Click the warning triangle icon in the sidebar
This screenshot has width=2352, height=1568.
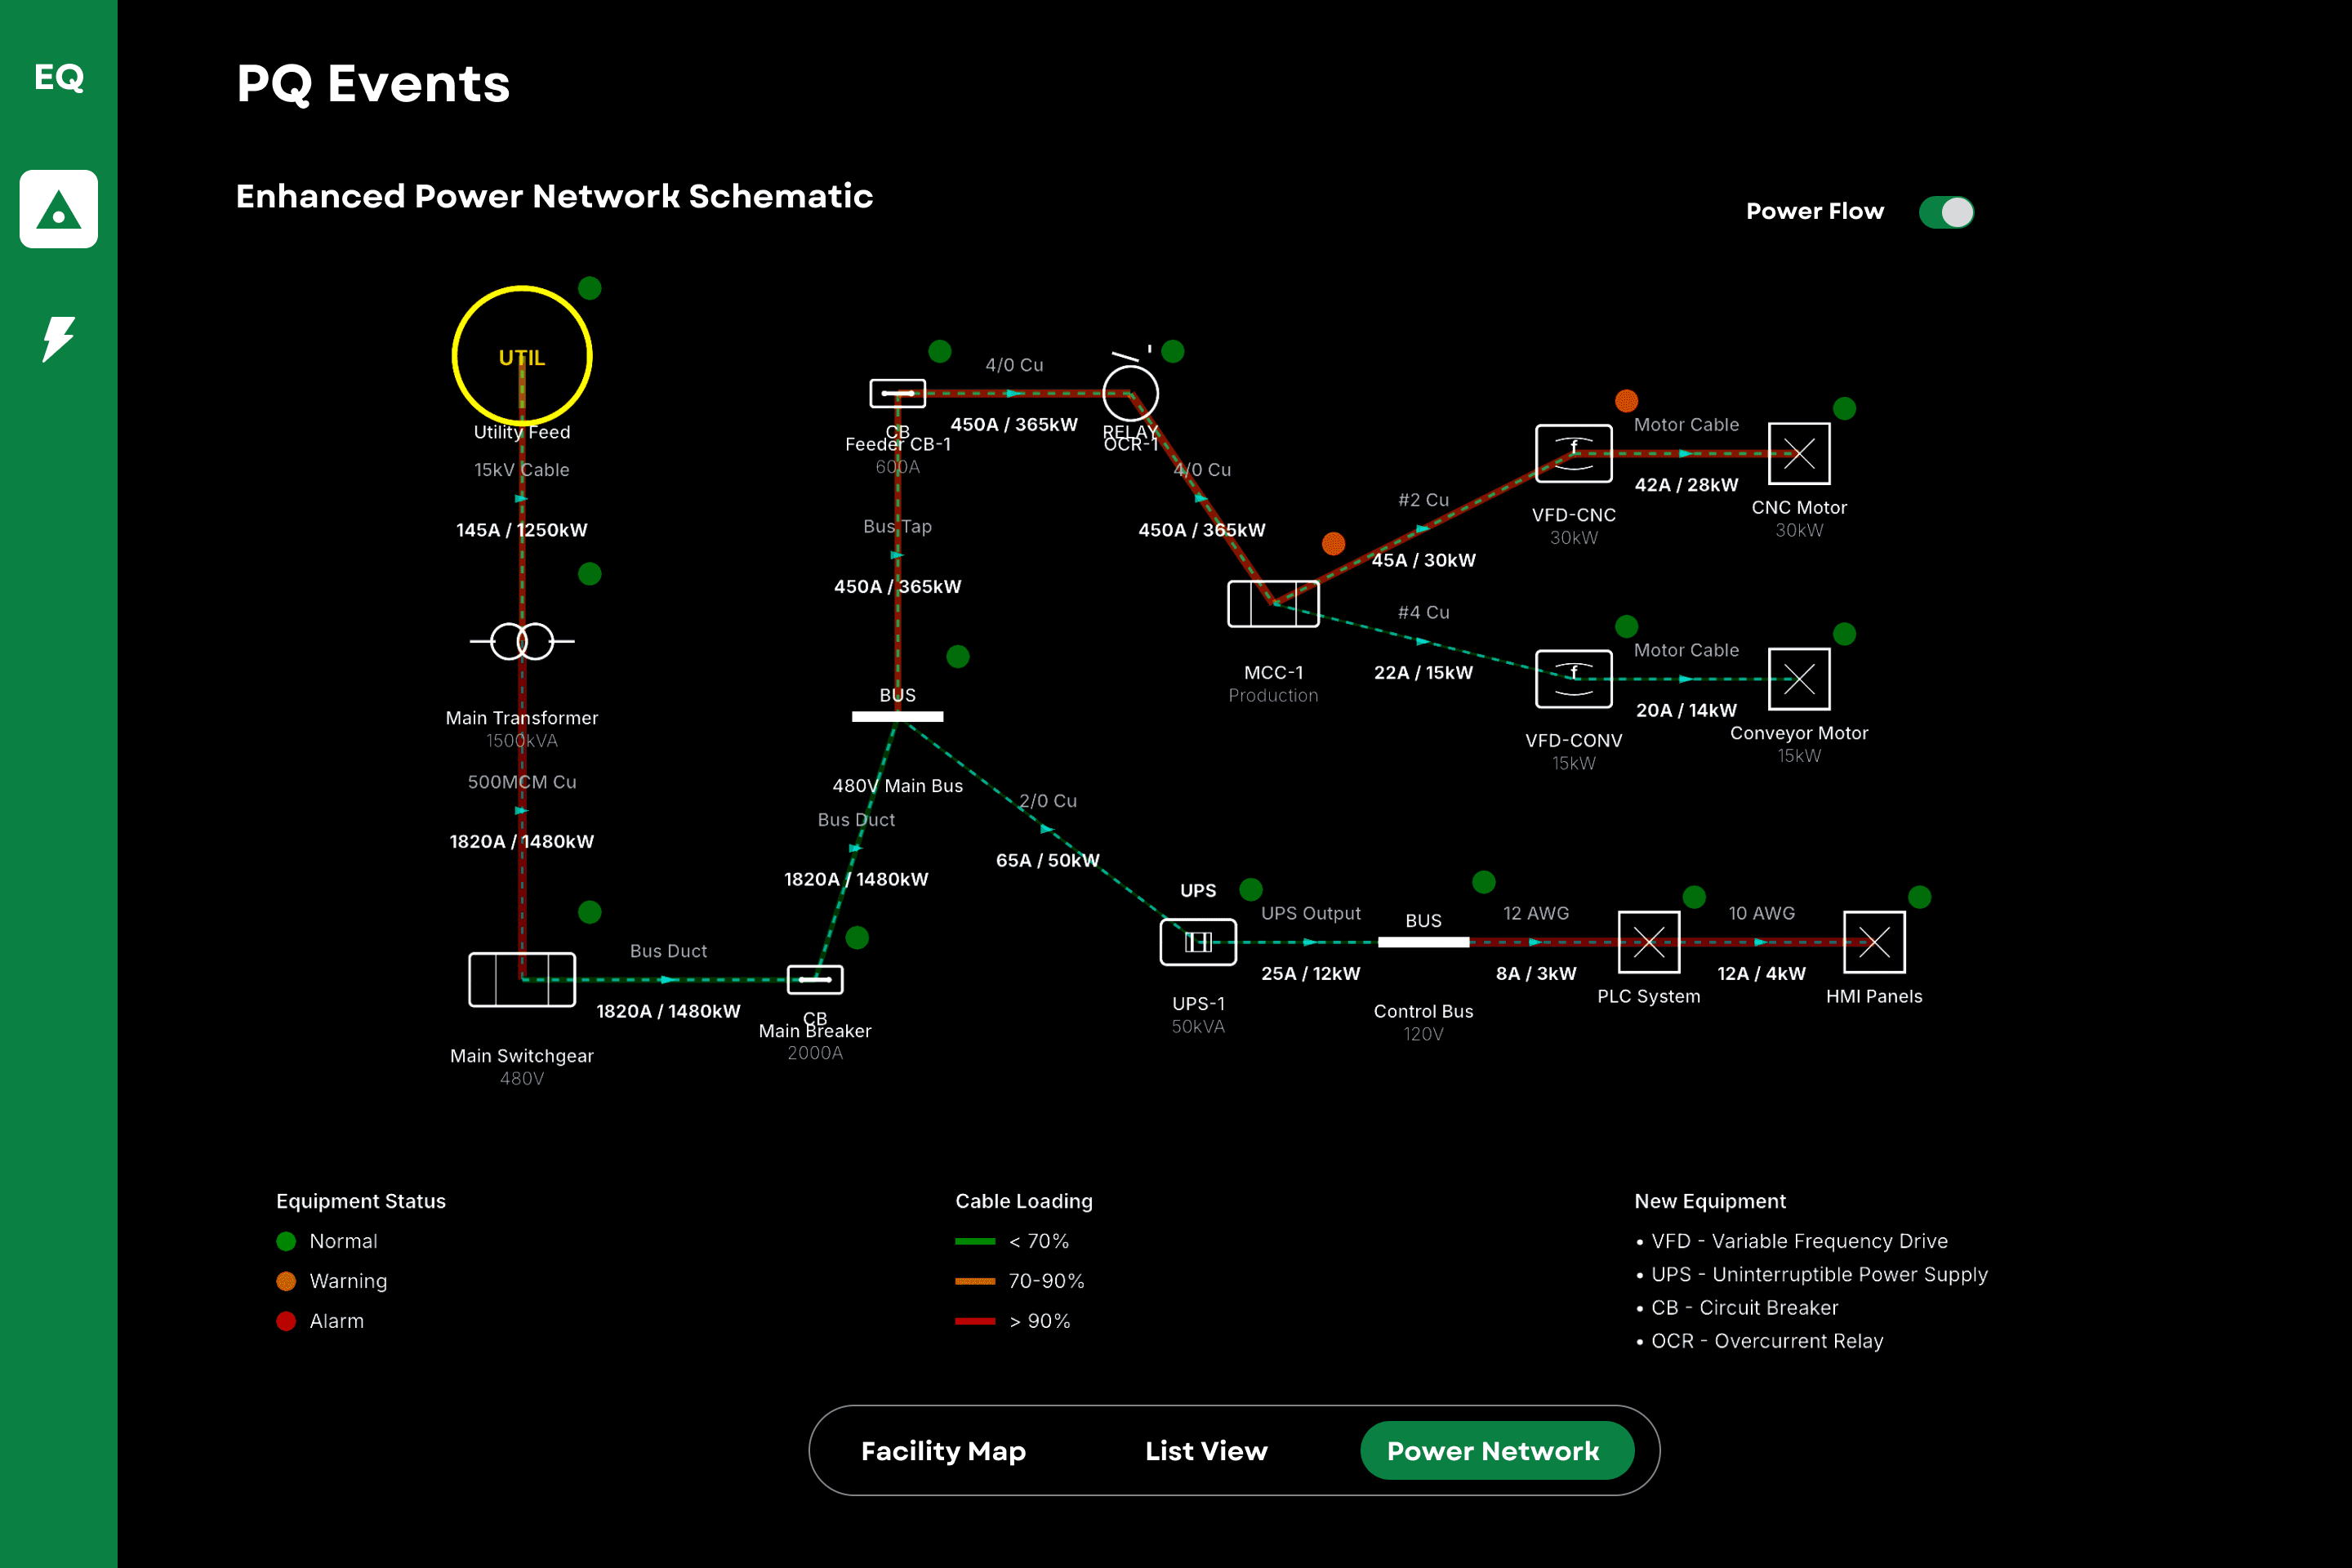click(x=58, y=210)
